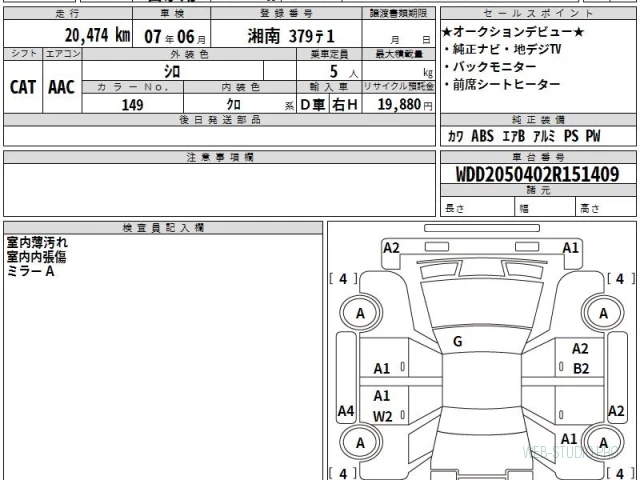Select inspector note 室内内張傷
640x480 pixels.
[x=36, y=257]
